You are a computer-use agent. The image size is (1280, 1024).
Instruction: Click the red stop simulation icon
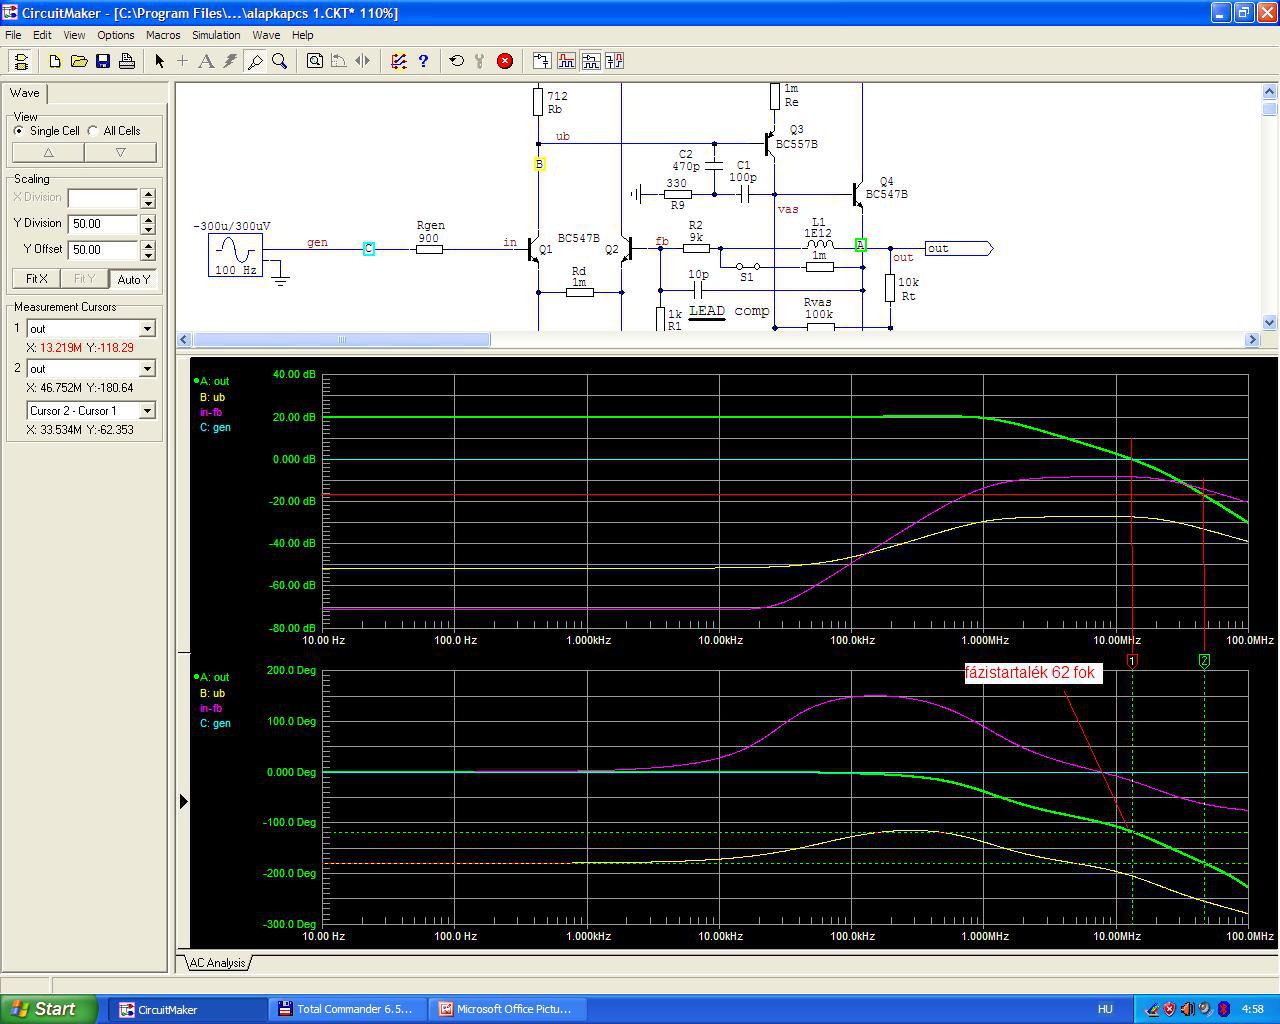point(505,61)
